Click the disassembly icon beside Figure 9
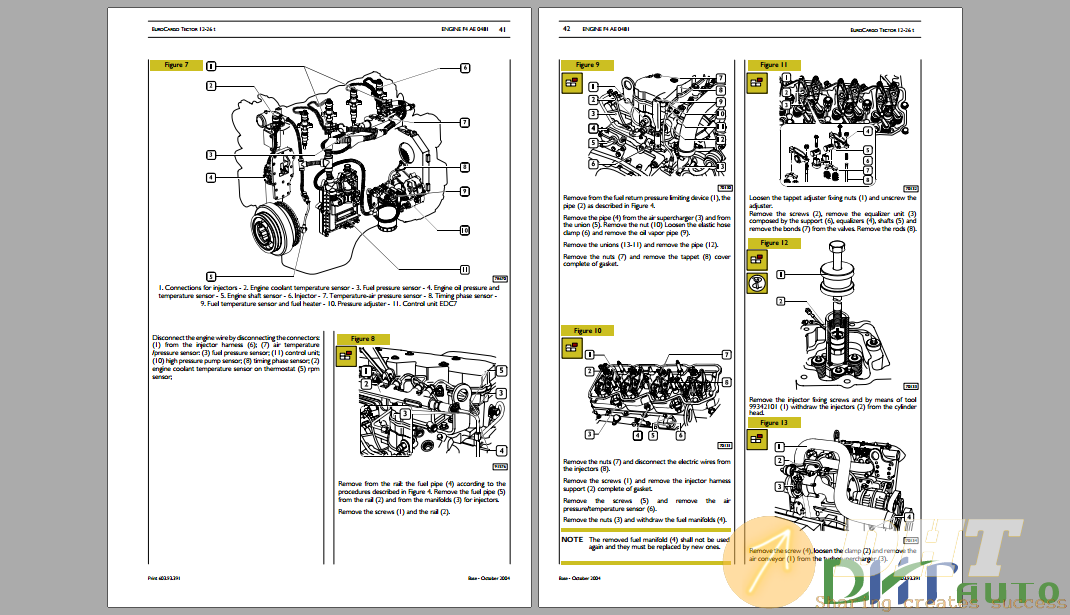Viewport: 1070px width, 615px height. tap(572, 83)
